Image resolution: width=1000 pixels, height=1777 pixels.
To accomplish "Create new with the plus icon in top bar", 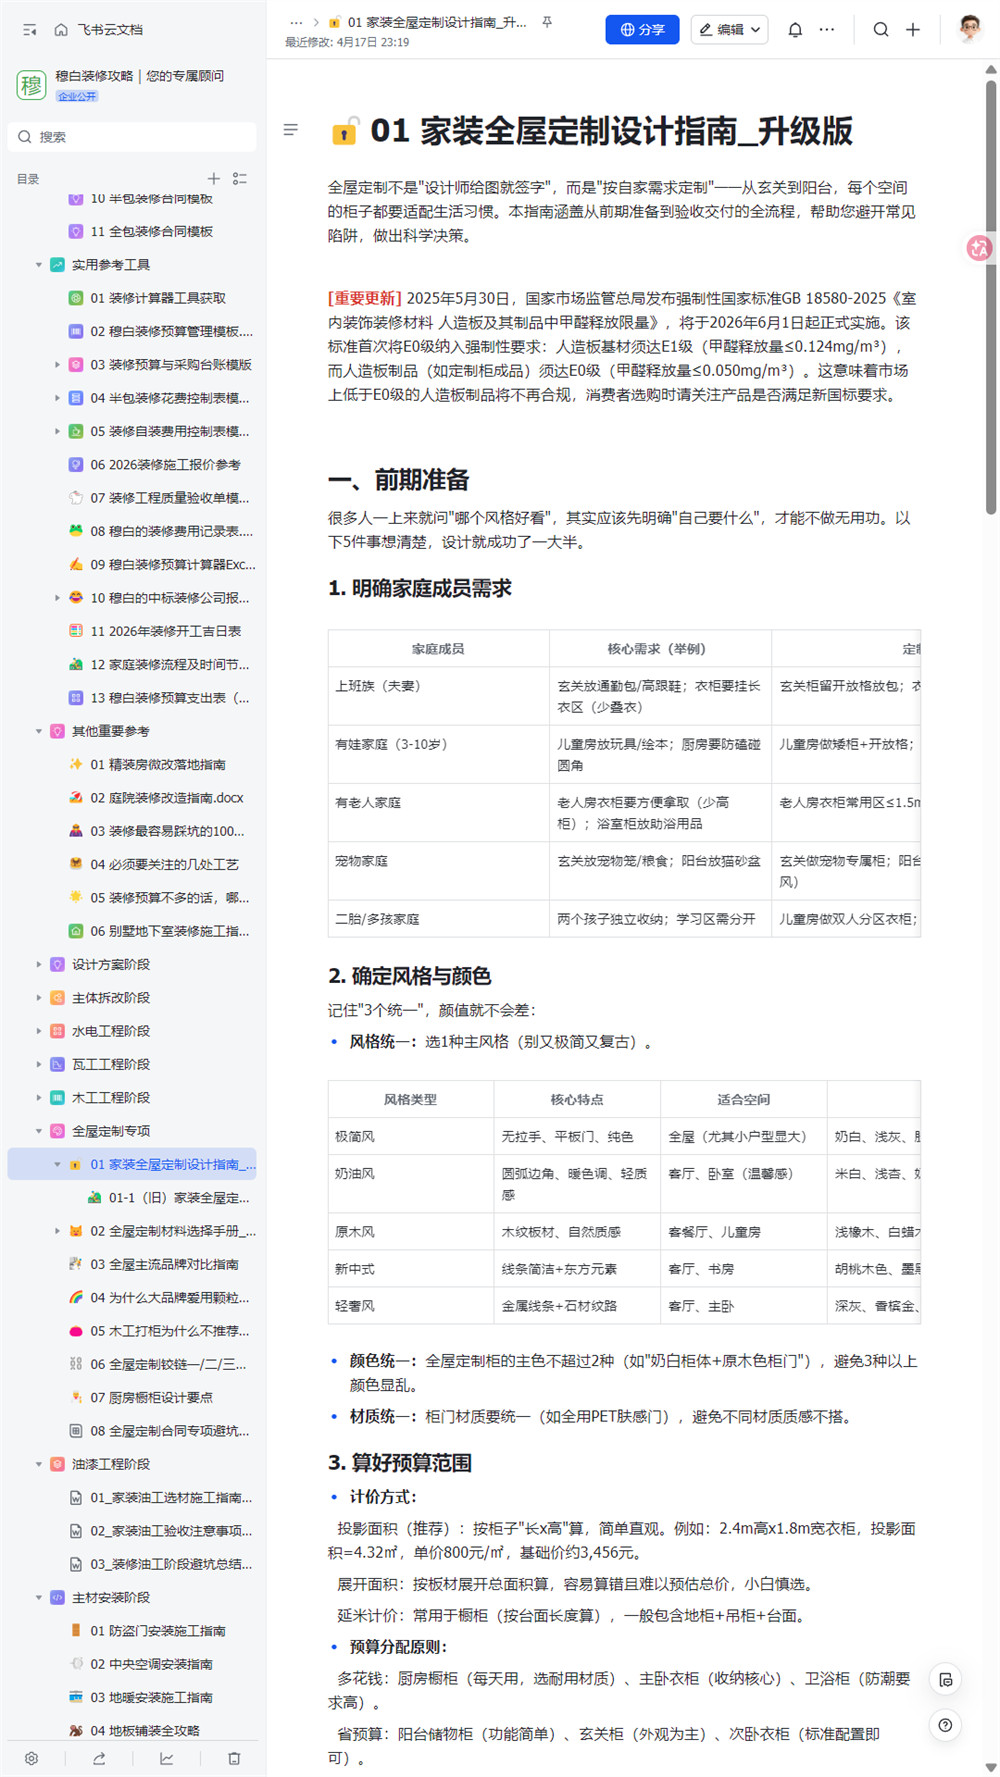I will click(x=913, y=30).
